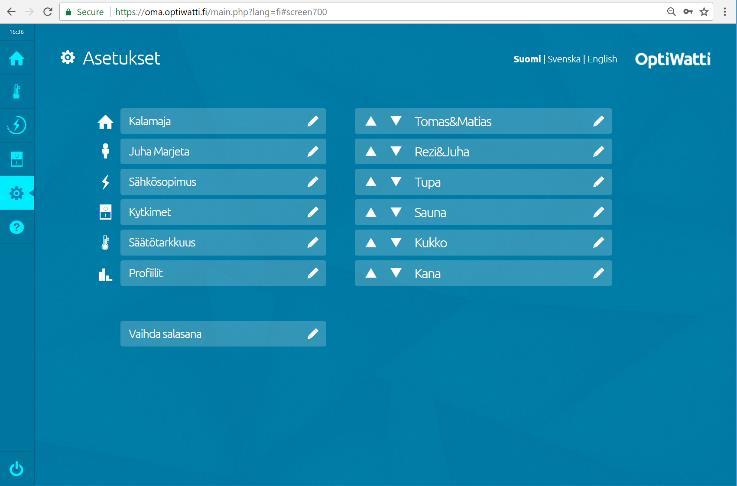737x486 pixels.
Task: Edit Kalamaja with its pencil icon
Action: click(313, 121)
